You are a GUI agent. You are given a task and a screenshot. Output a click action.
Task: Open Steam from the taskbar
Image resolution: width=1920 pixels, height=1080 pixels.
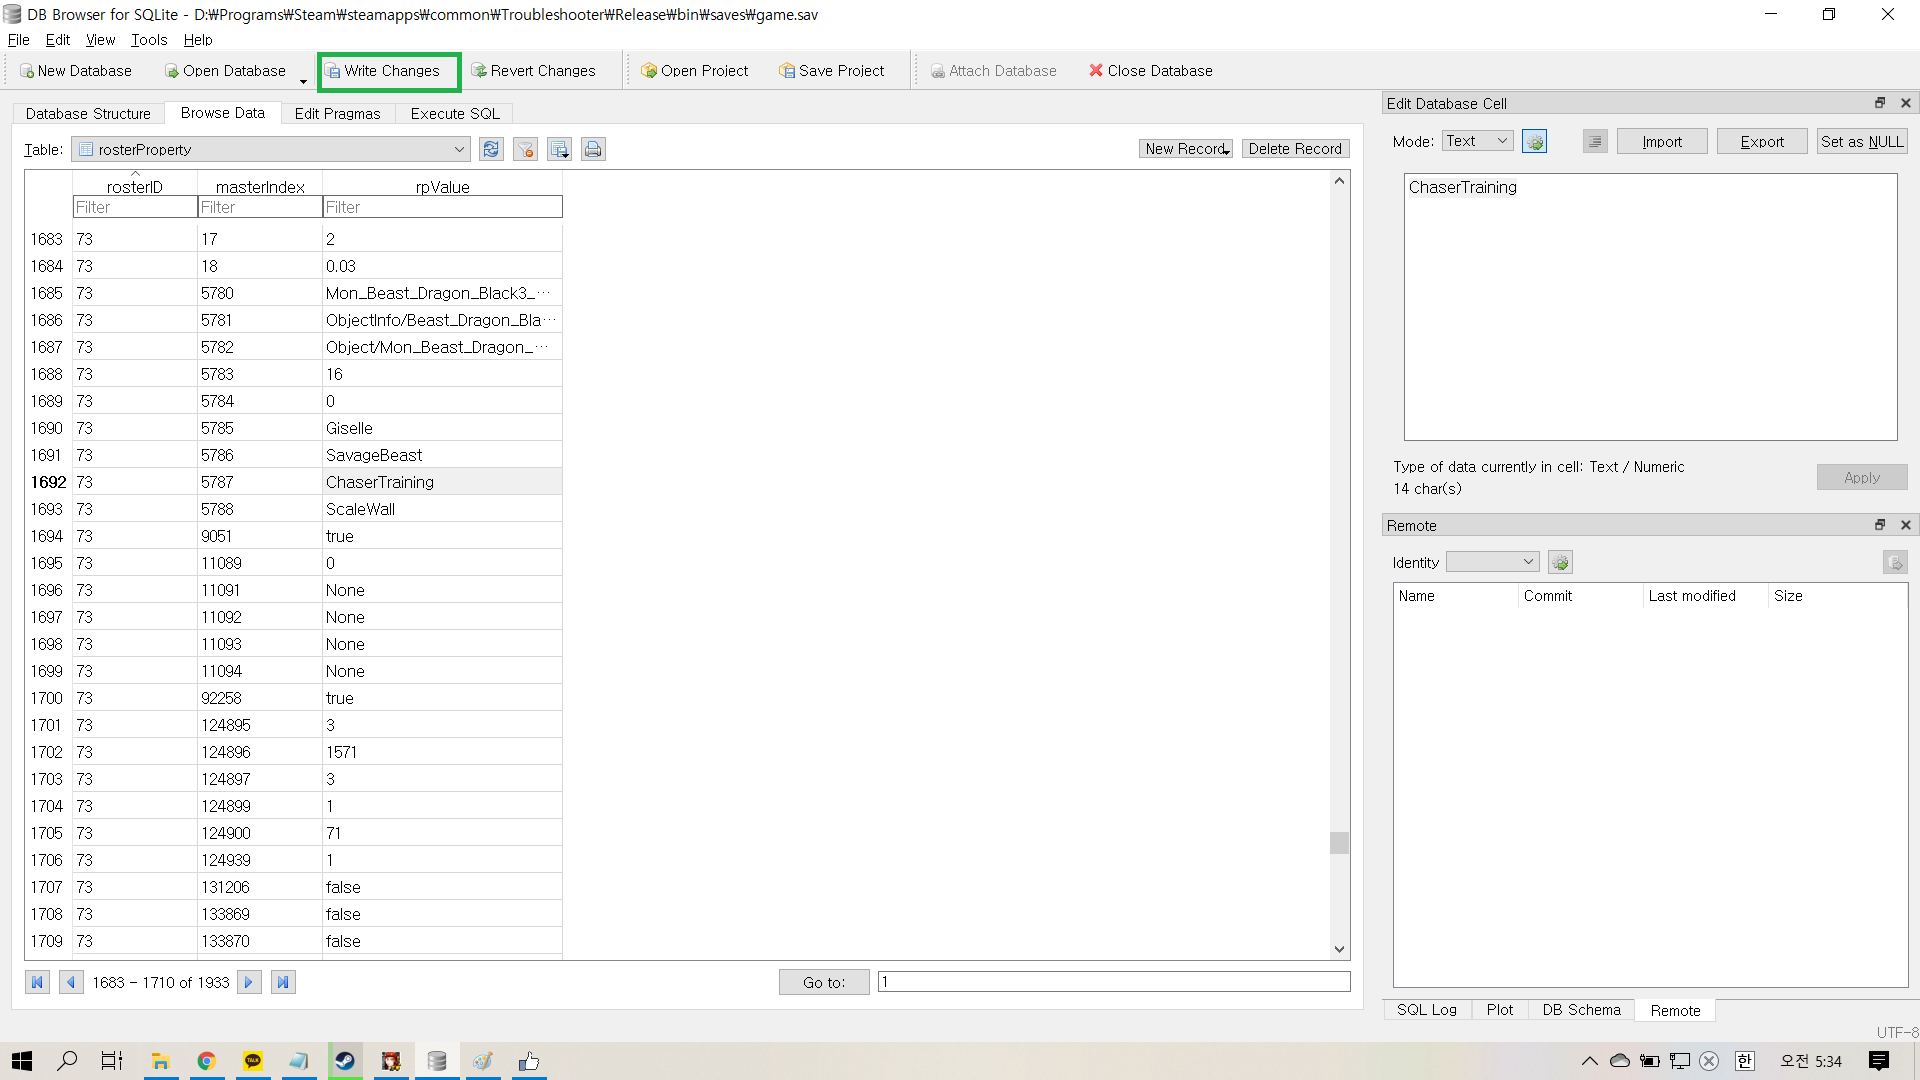coord(345,1061)
